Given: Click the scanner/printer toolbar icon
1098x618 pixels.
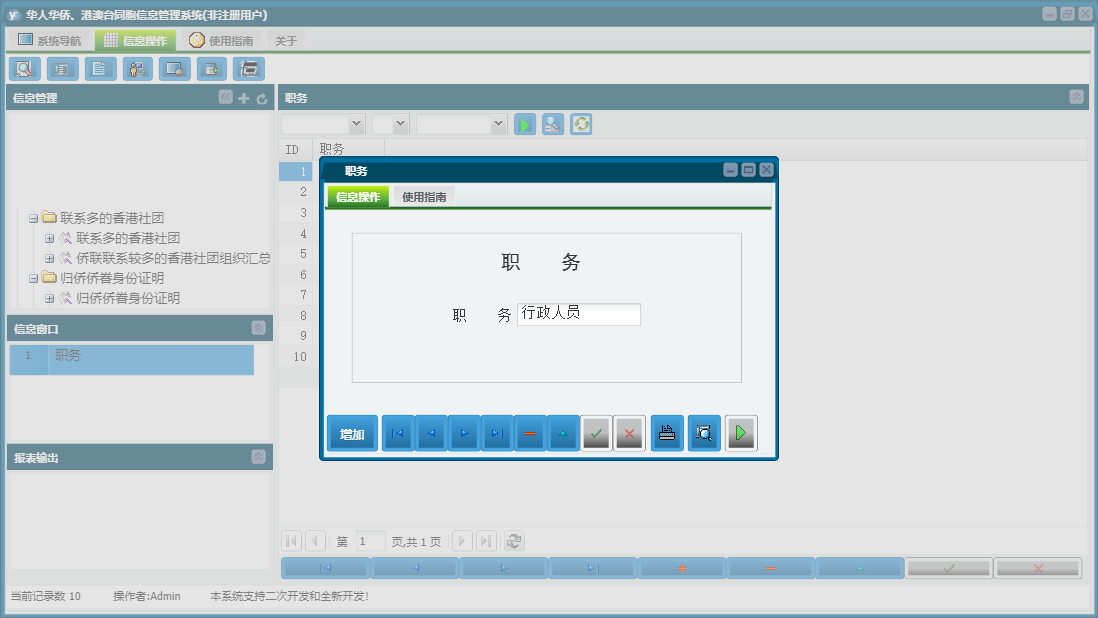Looking at the screenshot, I should pos(249,69).
